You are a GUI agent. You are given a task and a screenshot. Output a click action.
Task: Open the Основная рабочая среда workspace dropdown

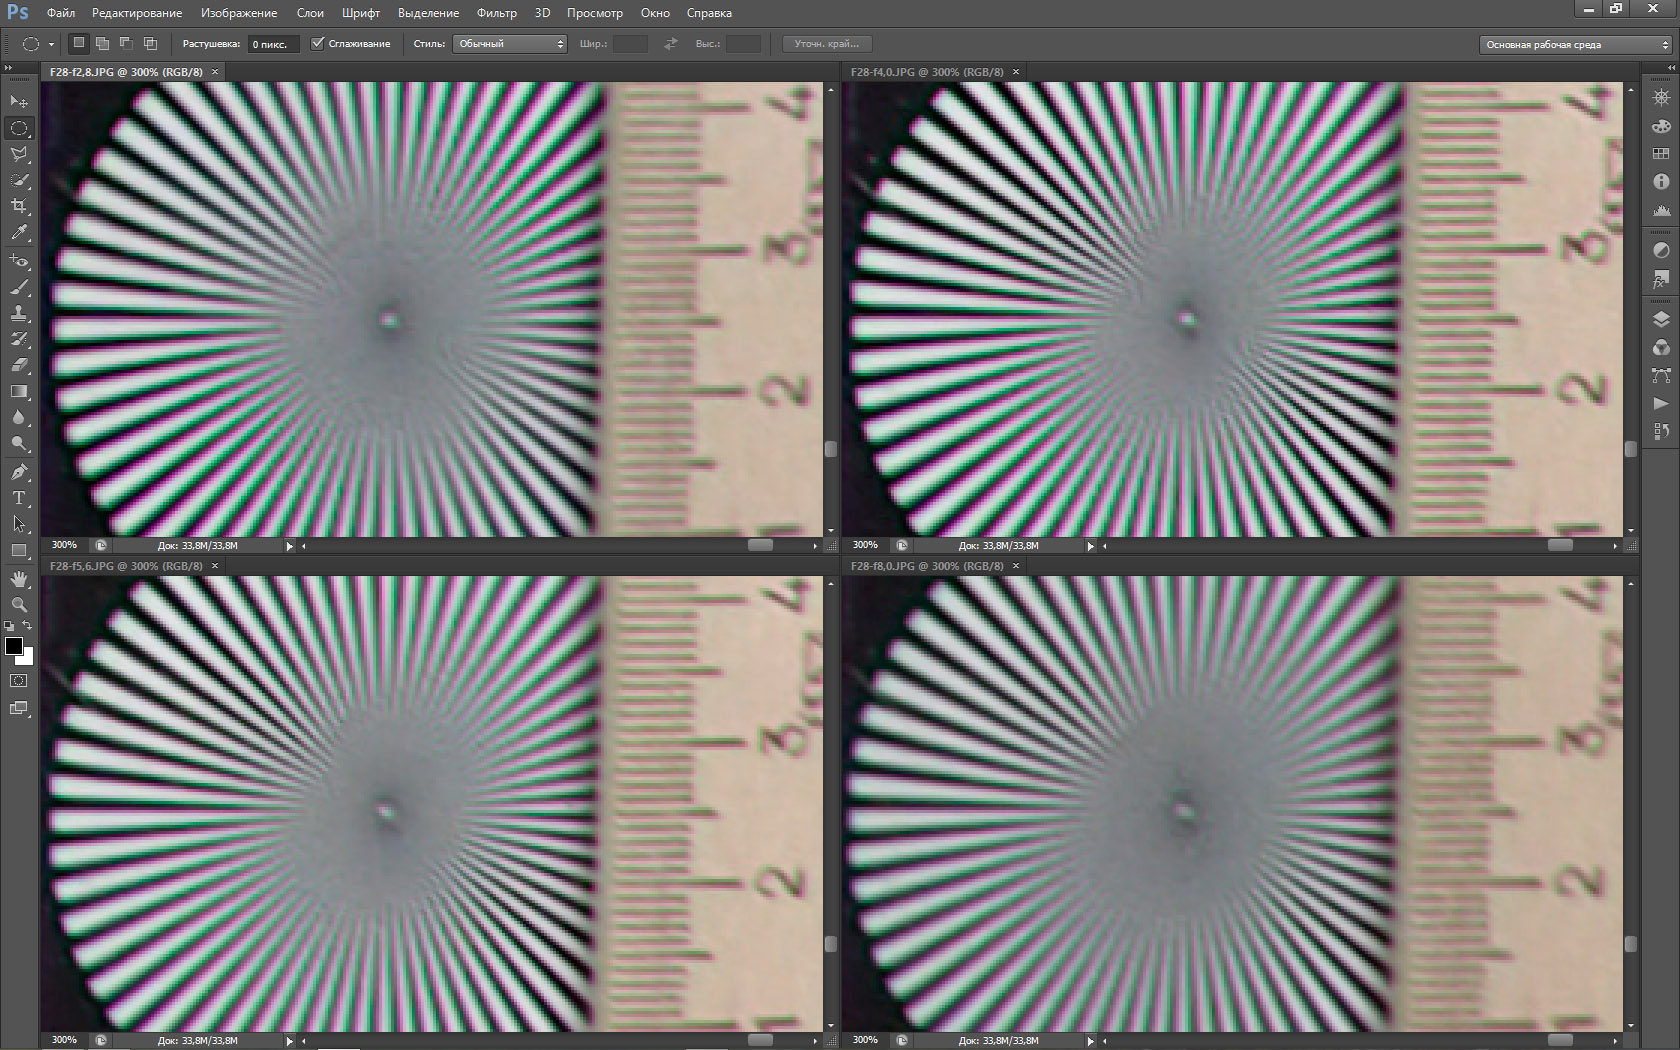pos(1576,44)
